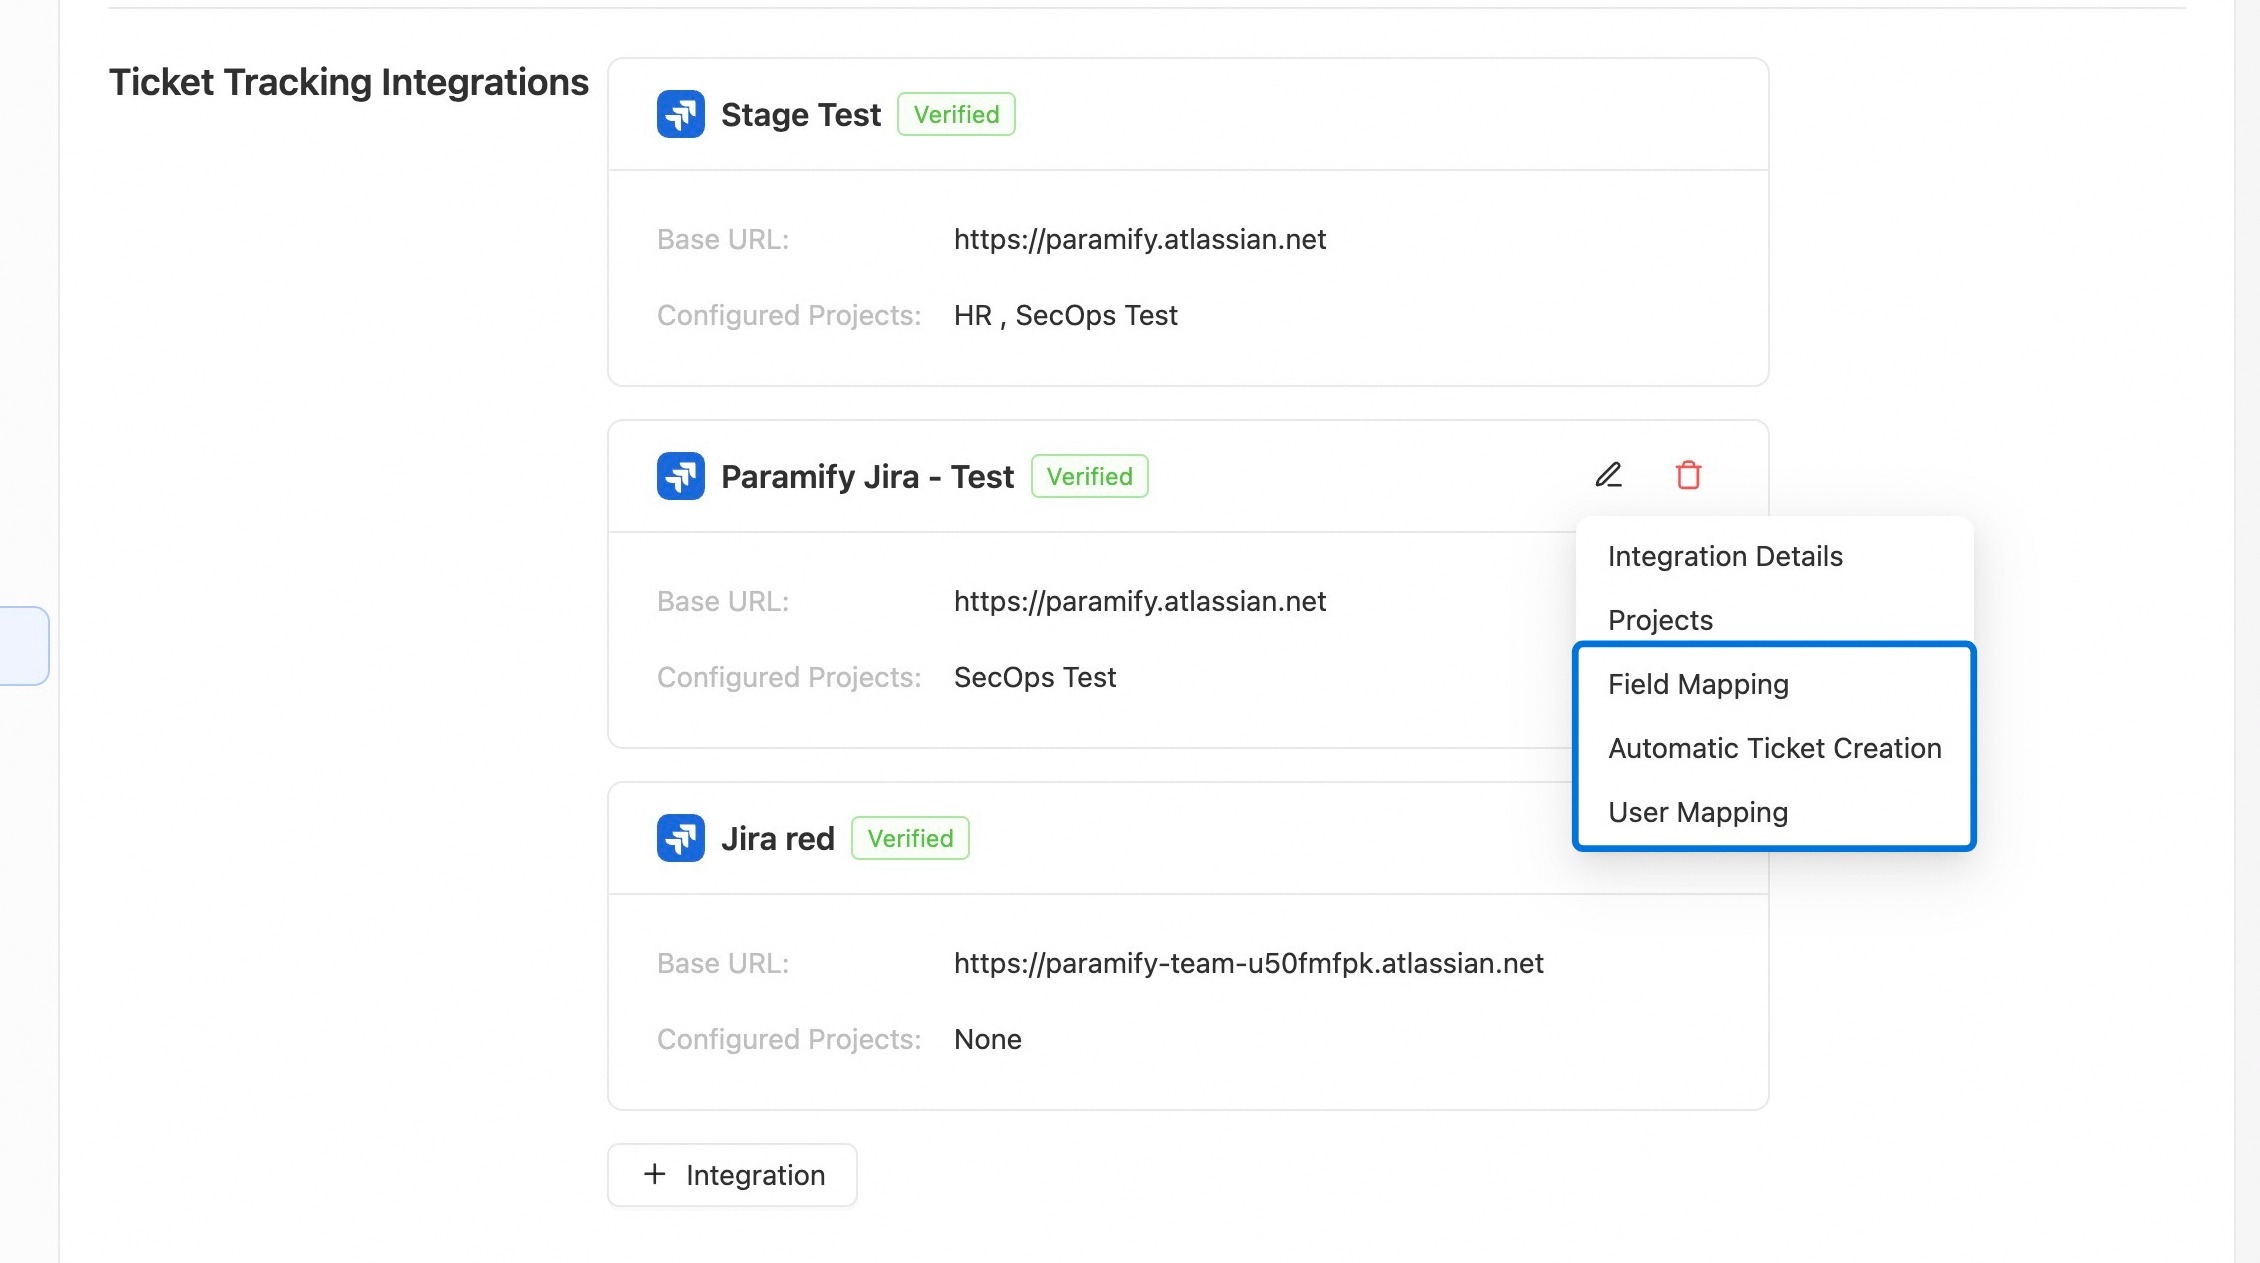
Task: Click 'Configured Projects:' label in Jira red card
Action: (789, 1040)
